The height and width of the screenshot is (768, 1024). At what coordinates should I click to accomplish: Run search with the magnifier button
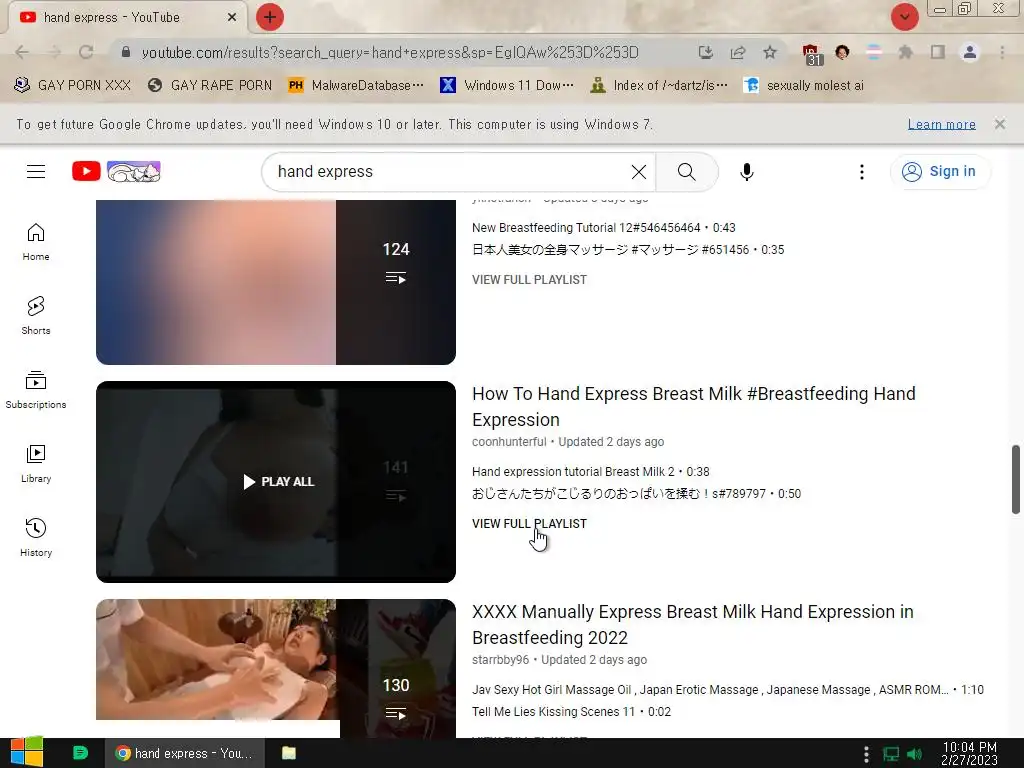[x=686, y=172]
